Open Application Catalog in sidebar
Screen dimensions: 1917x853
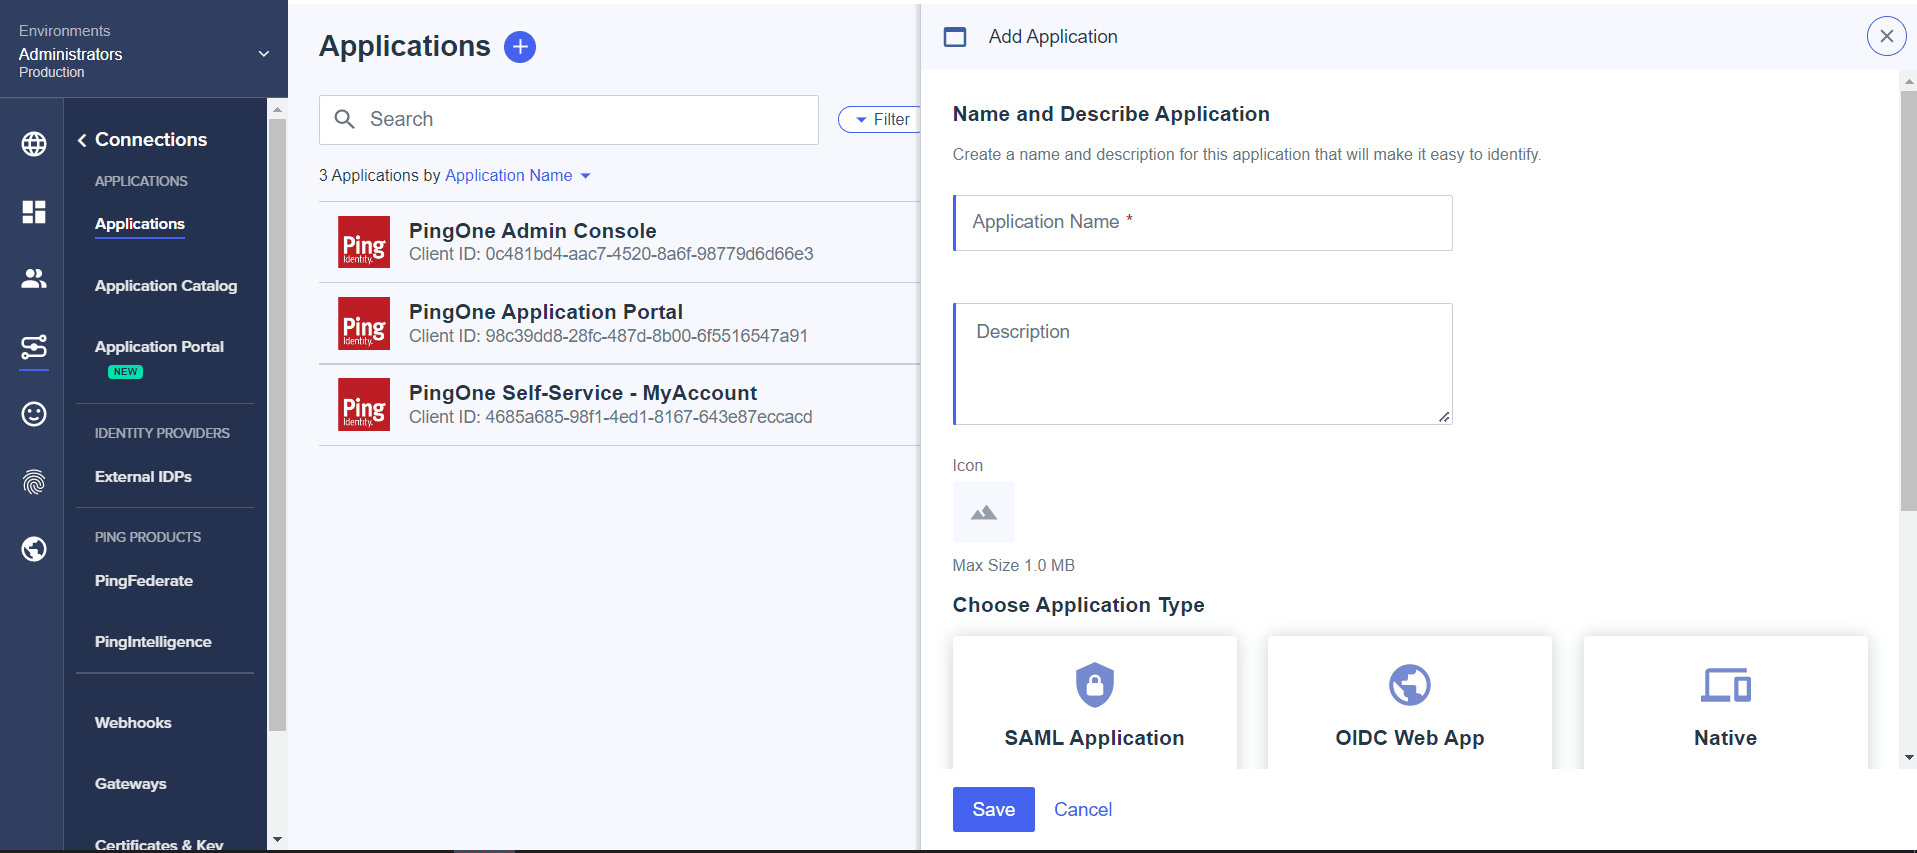[x=166, y=286]
